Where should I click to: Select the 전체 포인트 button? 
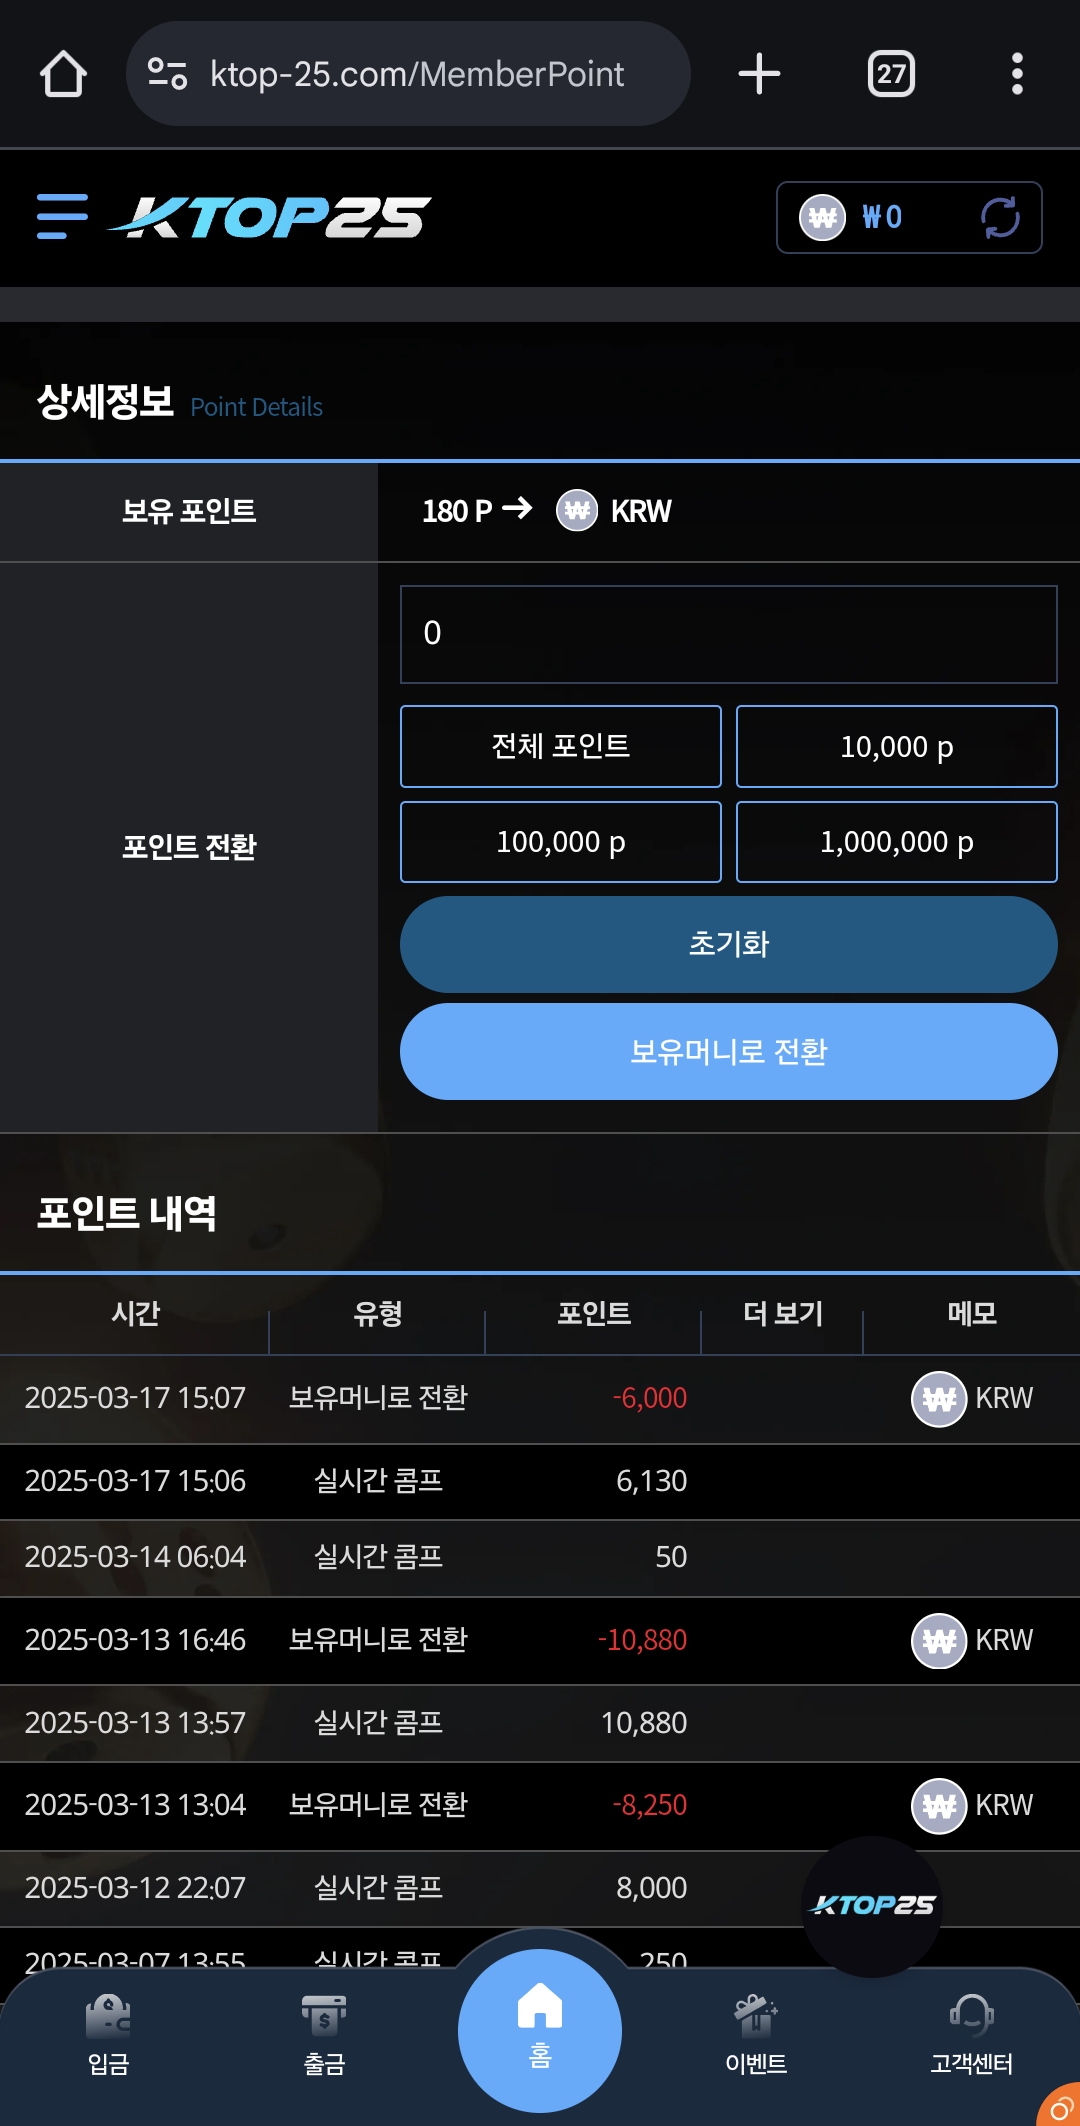560,746
